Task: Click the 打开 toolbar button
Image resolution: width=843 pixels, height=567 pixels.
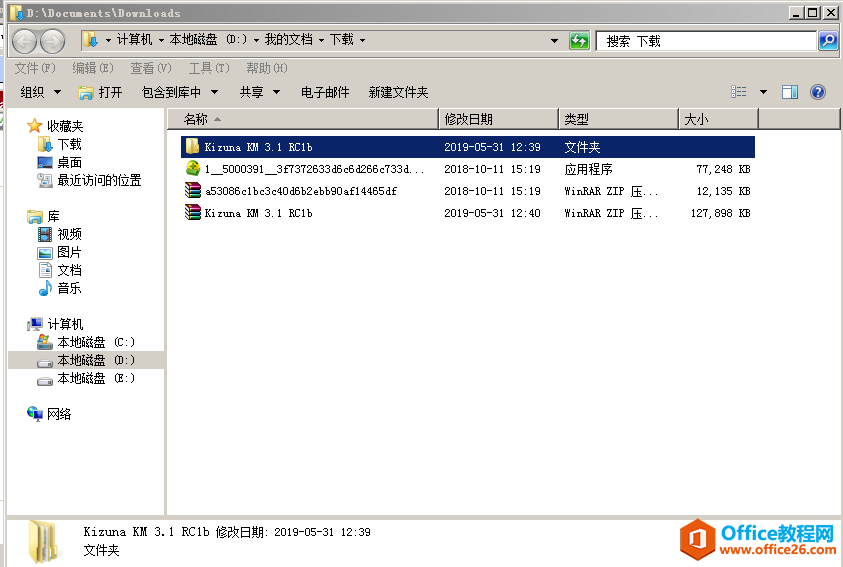Action: 101,92
